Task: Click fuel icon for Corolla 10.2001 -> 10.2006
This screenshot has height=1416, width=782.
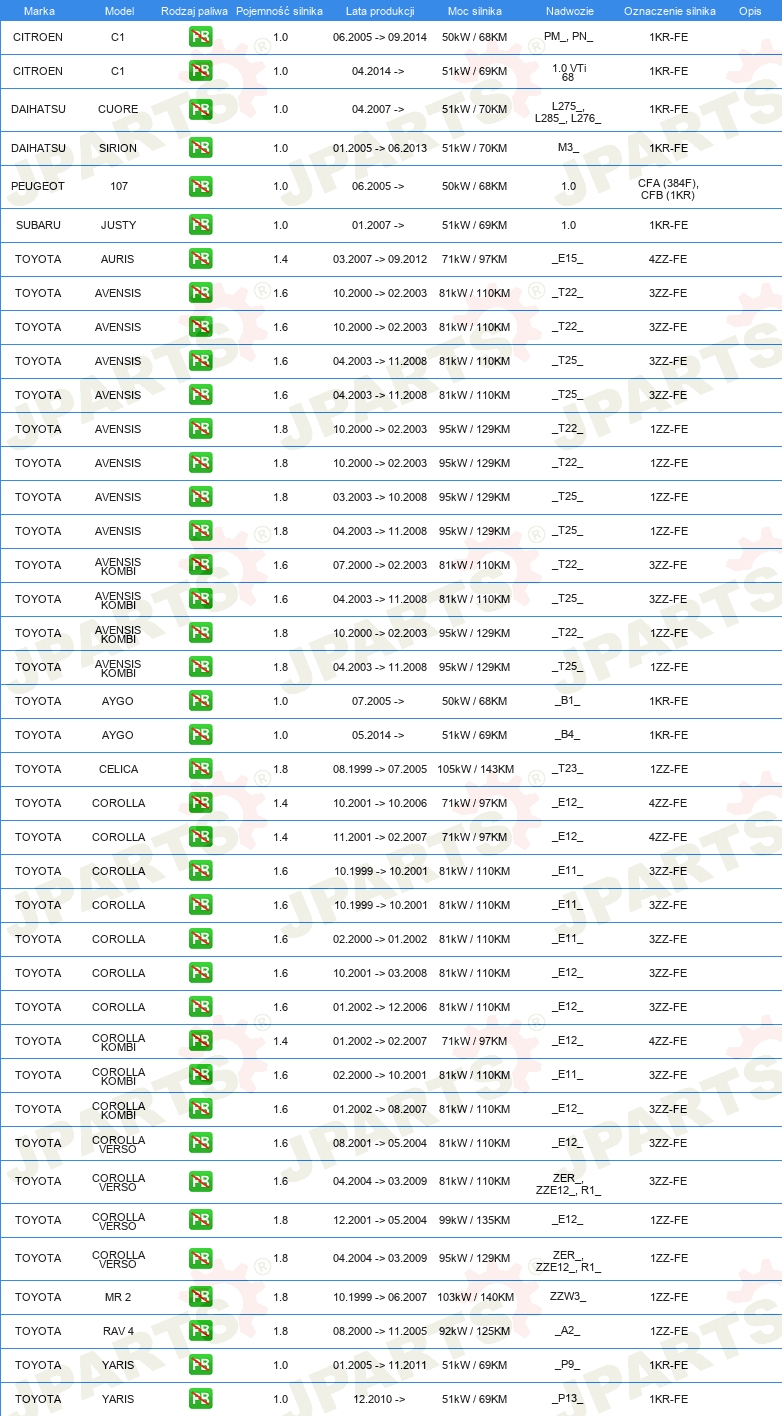Action: click(x=200, y=803)
